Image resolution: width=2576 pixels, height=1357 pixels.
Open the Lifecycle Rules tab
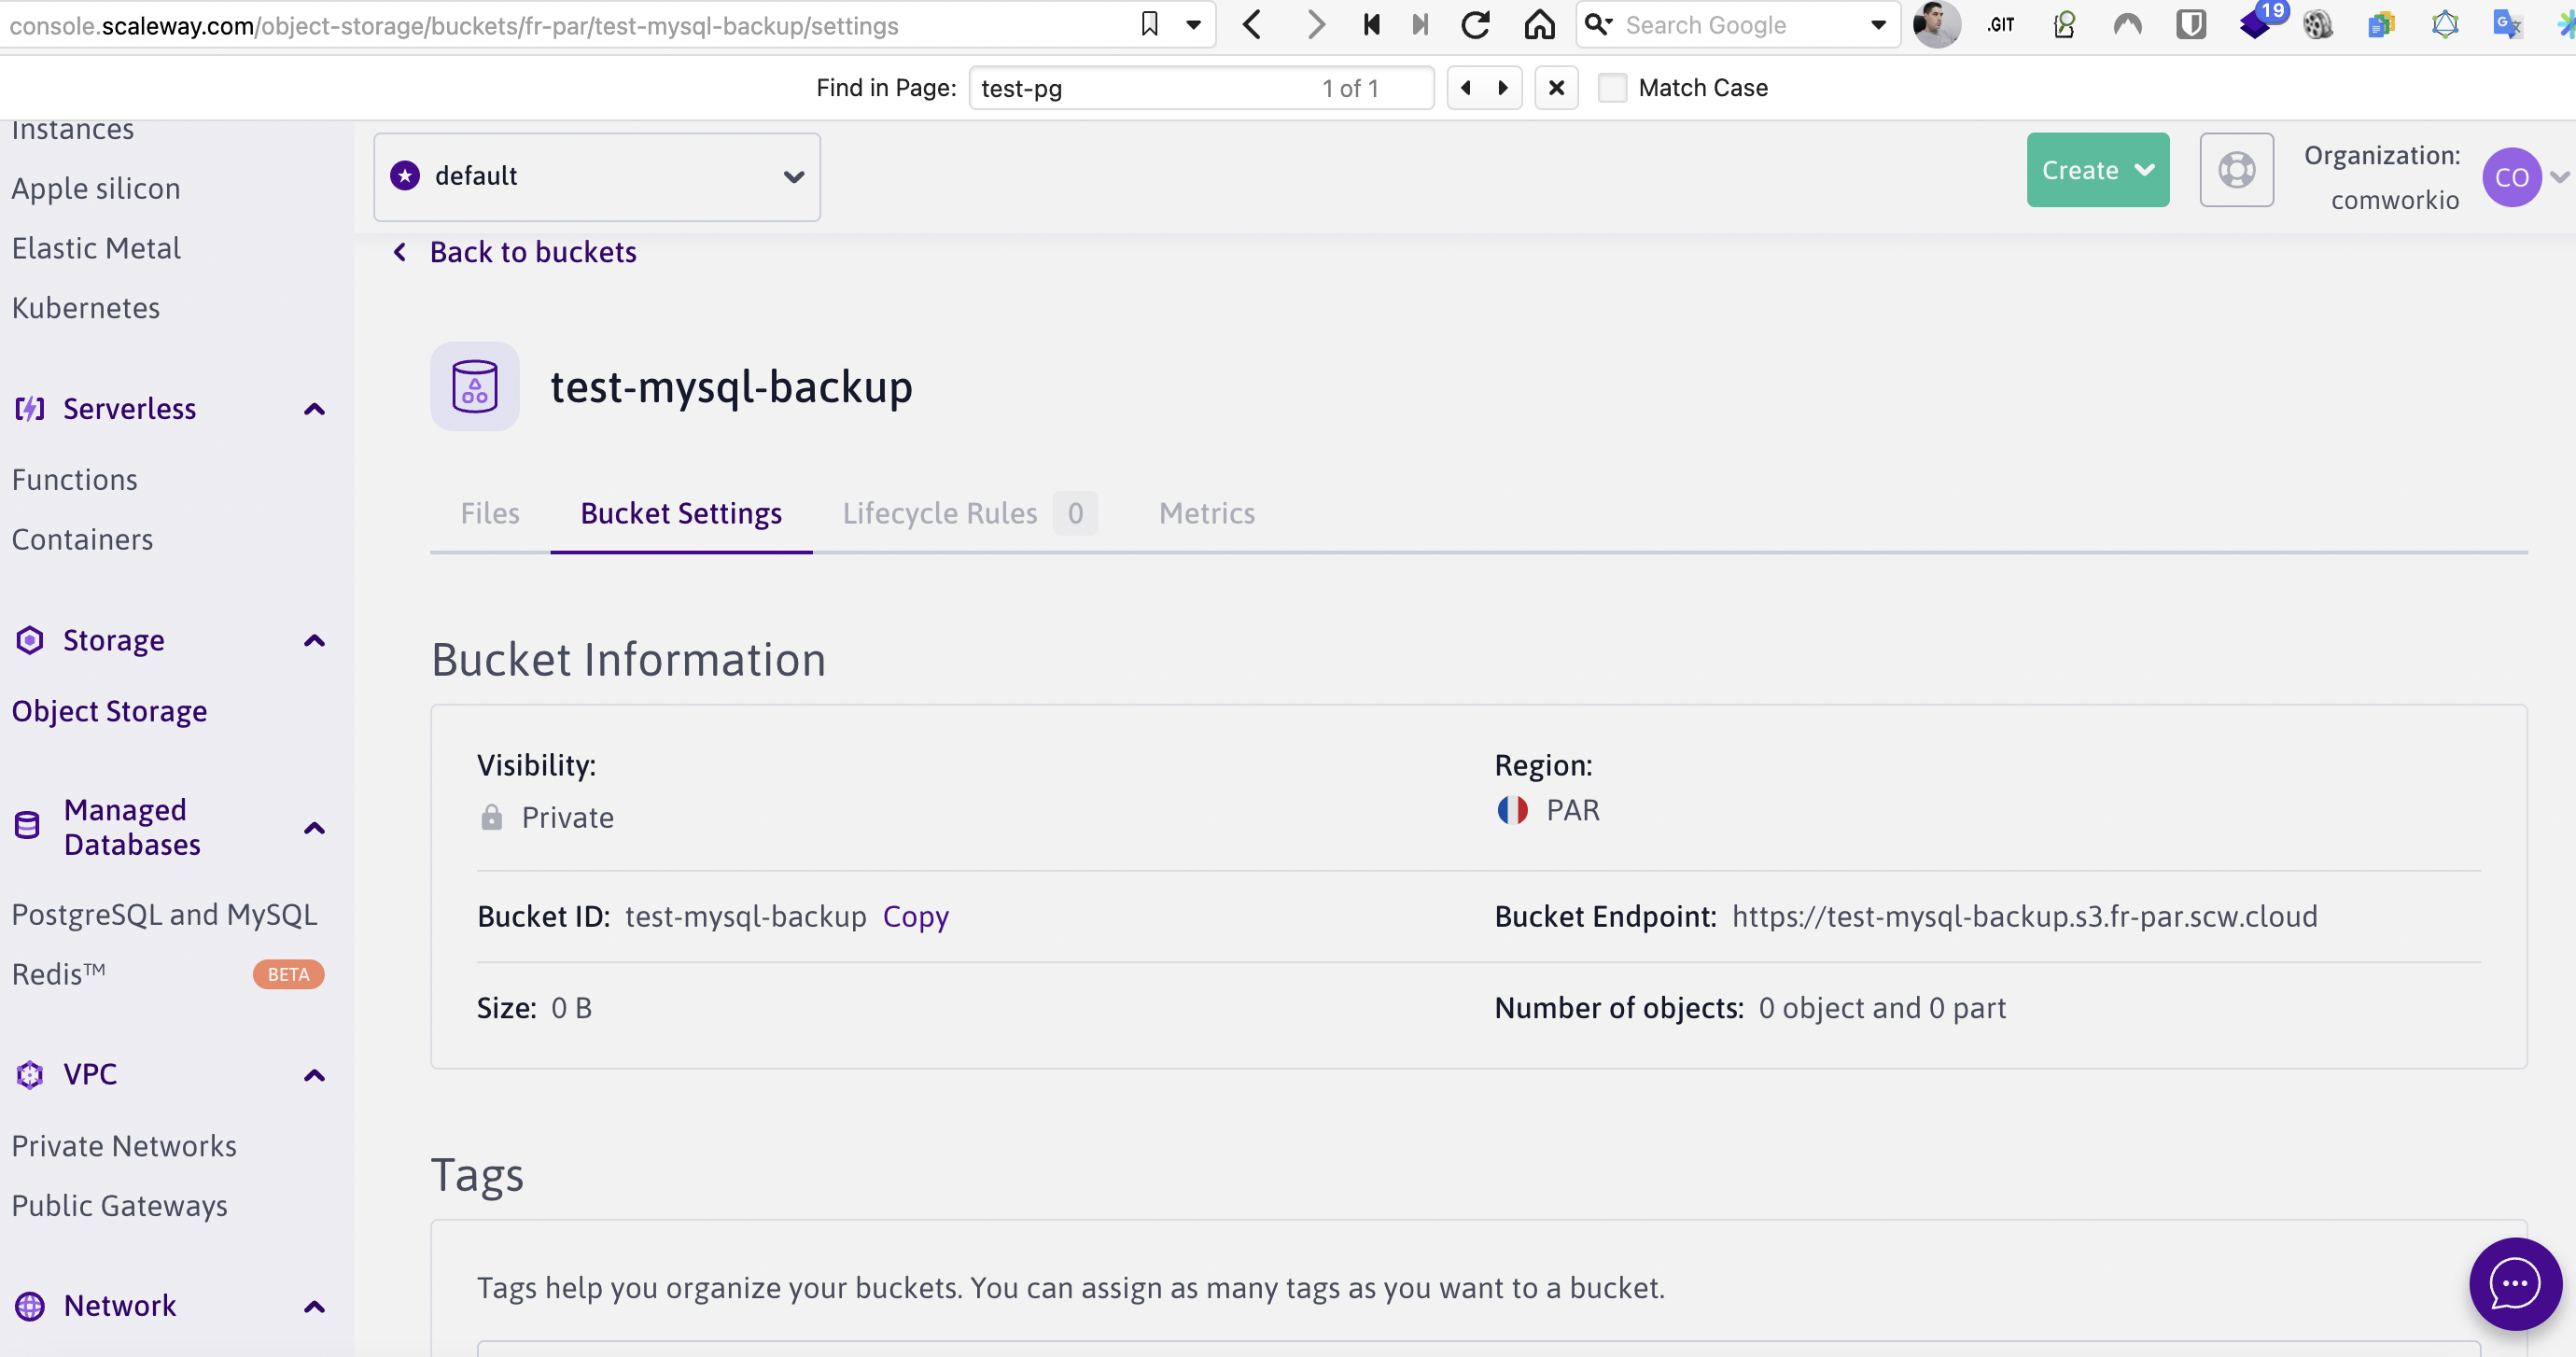(x=940, y=513)
